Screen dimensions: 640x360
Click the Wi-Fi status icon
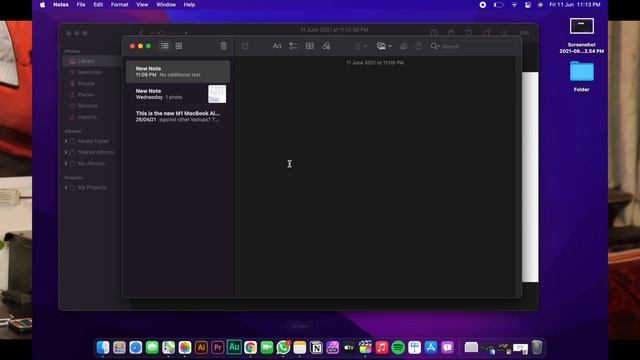point(514,5)
